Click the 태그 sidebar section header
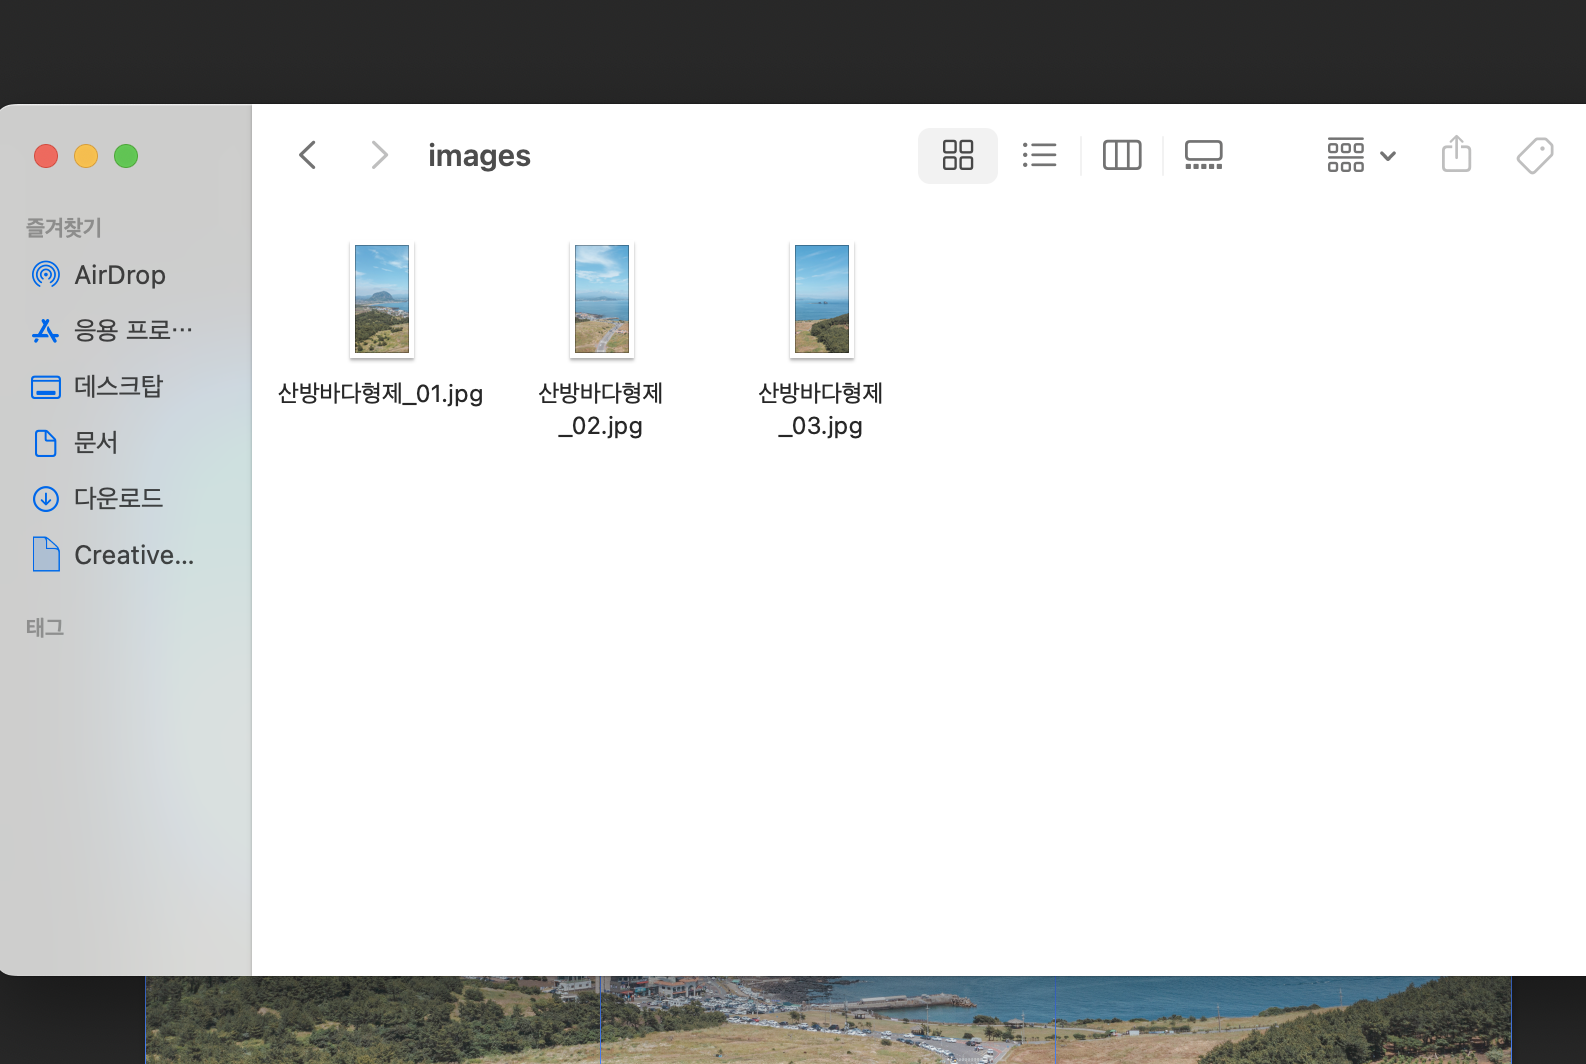Screen dimensions: 1586x1064 (44, 627)
